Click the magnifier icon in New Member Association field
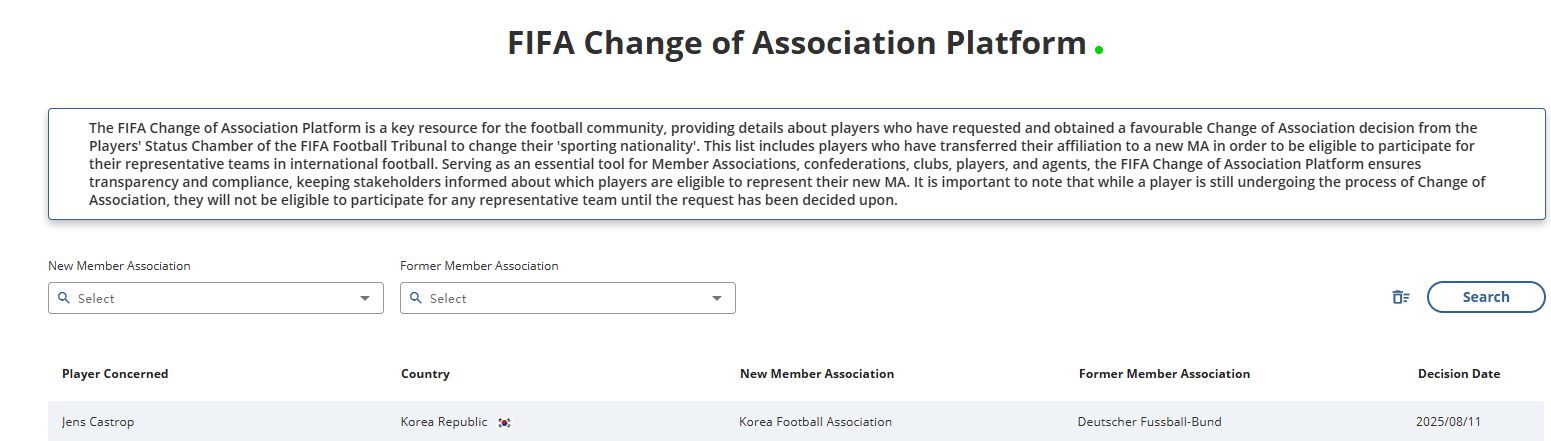1551x441 pixels. [x=64, y=298]
